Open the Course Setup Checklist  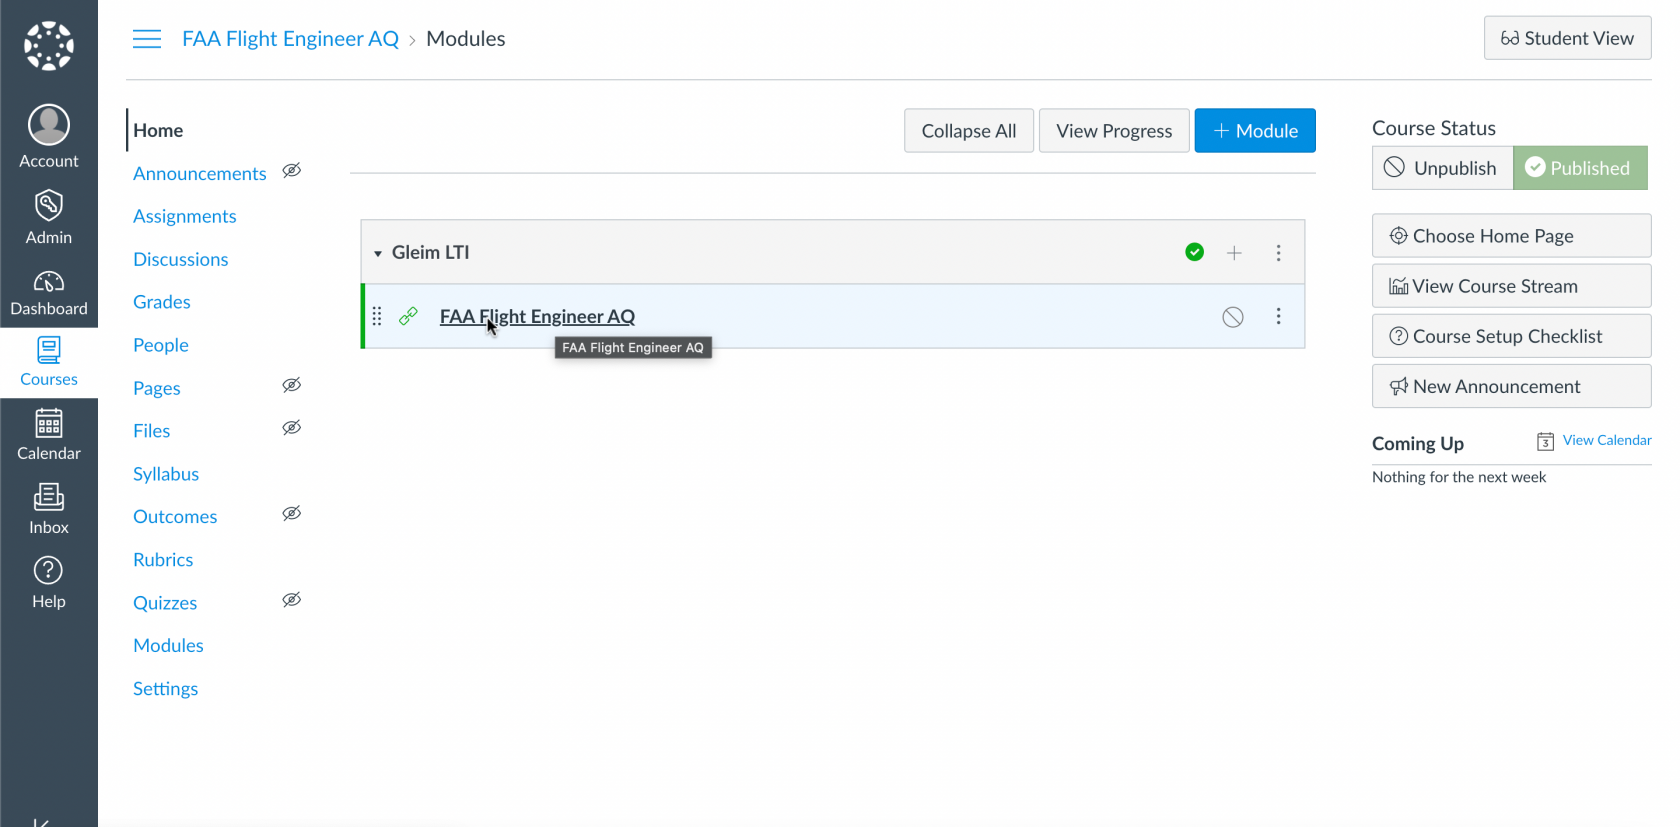click(x=1511, y=336)
